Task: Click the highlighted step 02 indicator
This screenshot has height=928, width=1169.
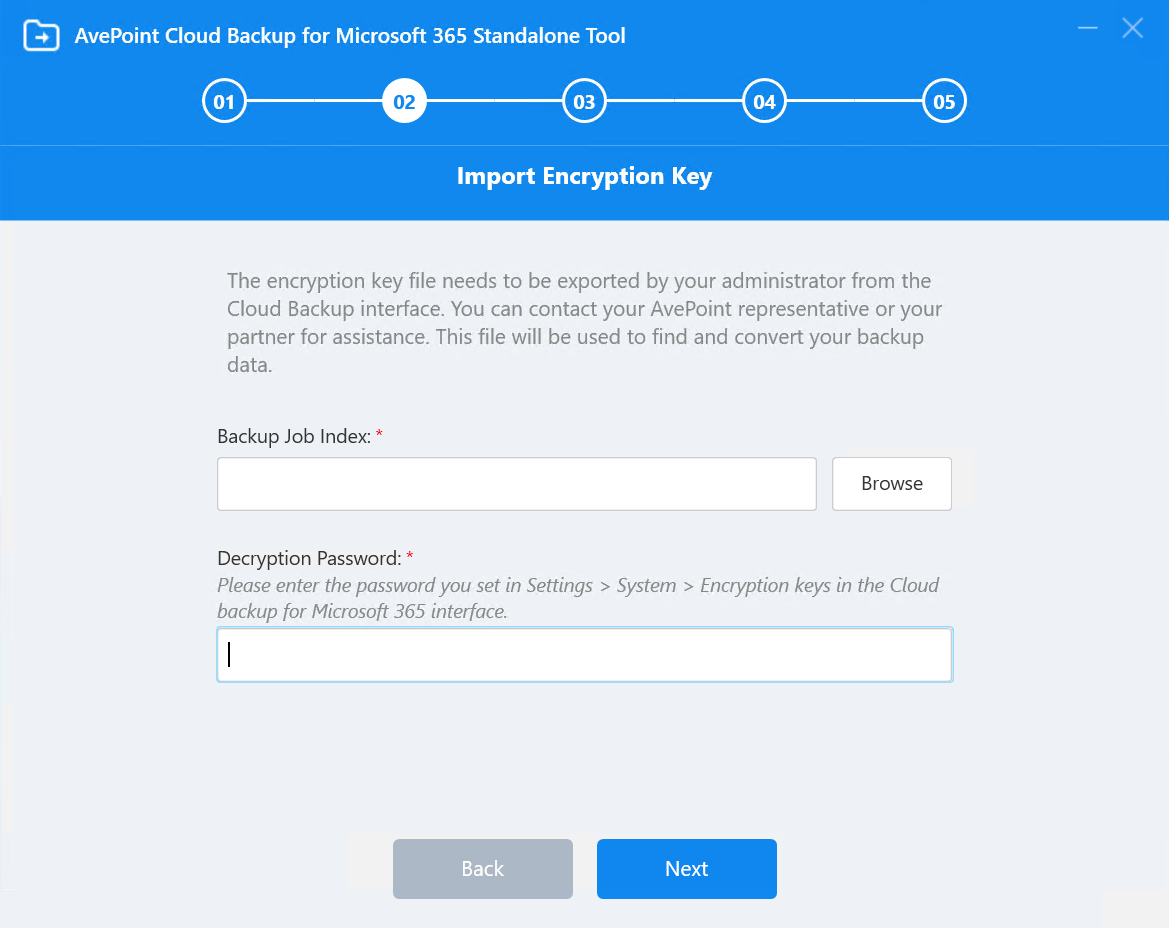Action: pyautogui.click(x=404, y=100)
